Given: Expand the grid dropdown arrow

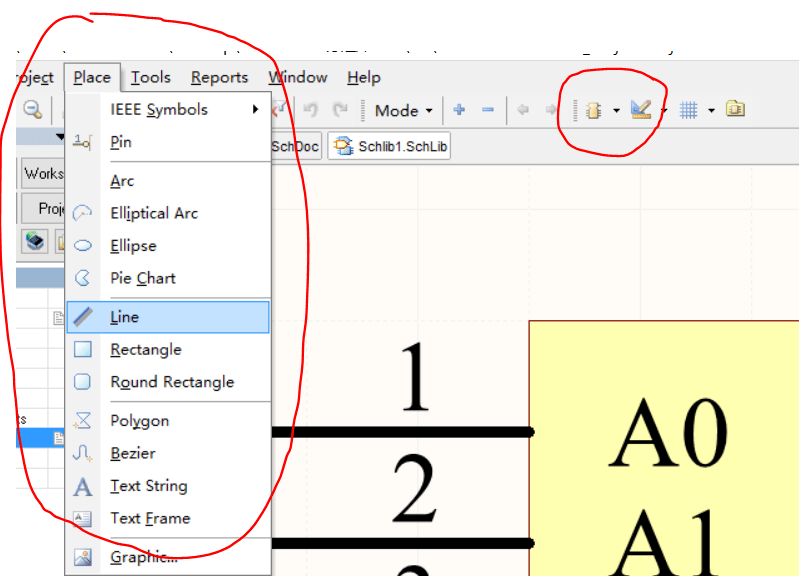Looking at the screenshot, I should tap(711, 110).
